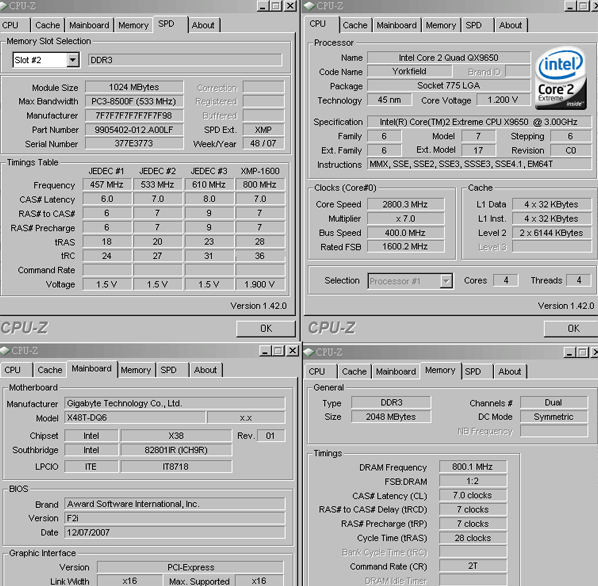Image resolution: width=598 pixels, height=586 pixels.
Task: Click the BIOS Date field 12/07/2007
Action: point(175,532)
